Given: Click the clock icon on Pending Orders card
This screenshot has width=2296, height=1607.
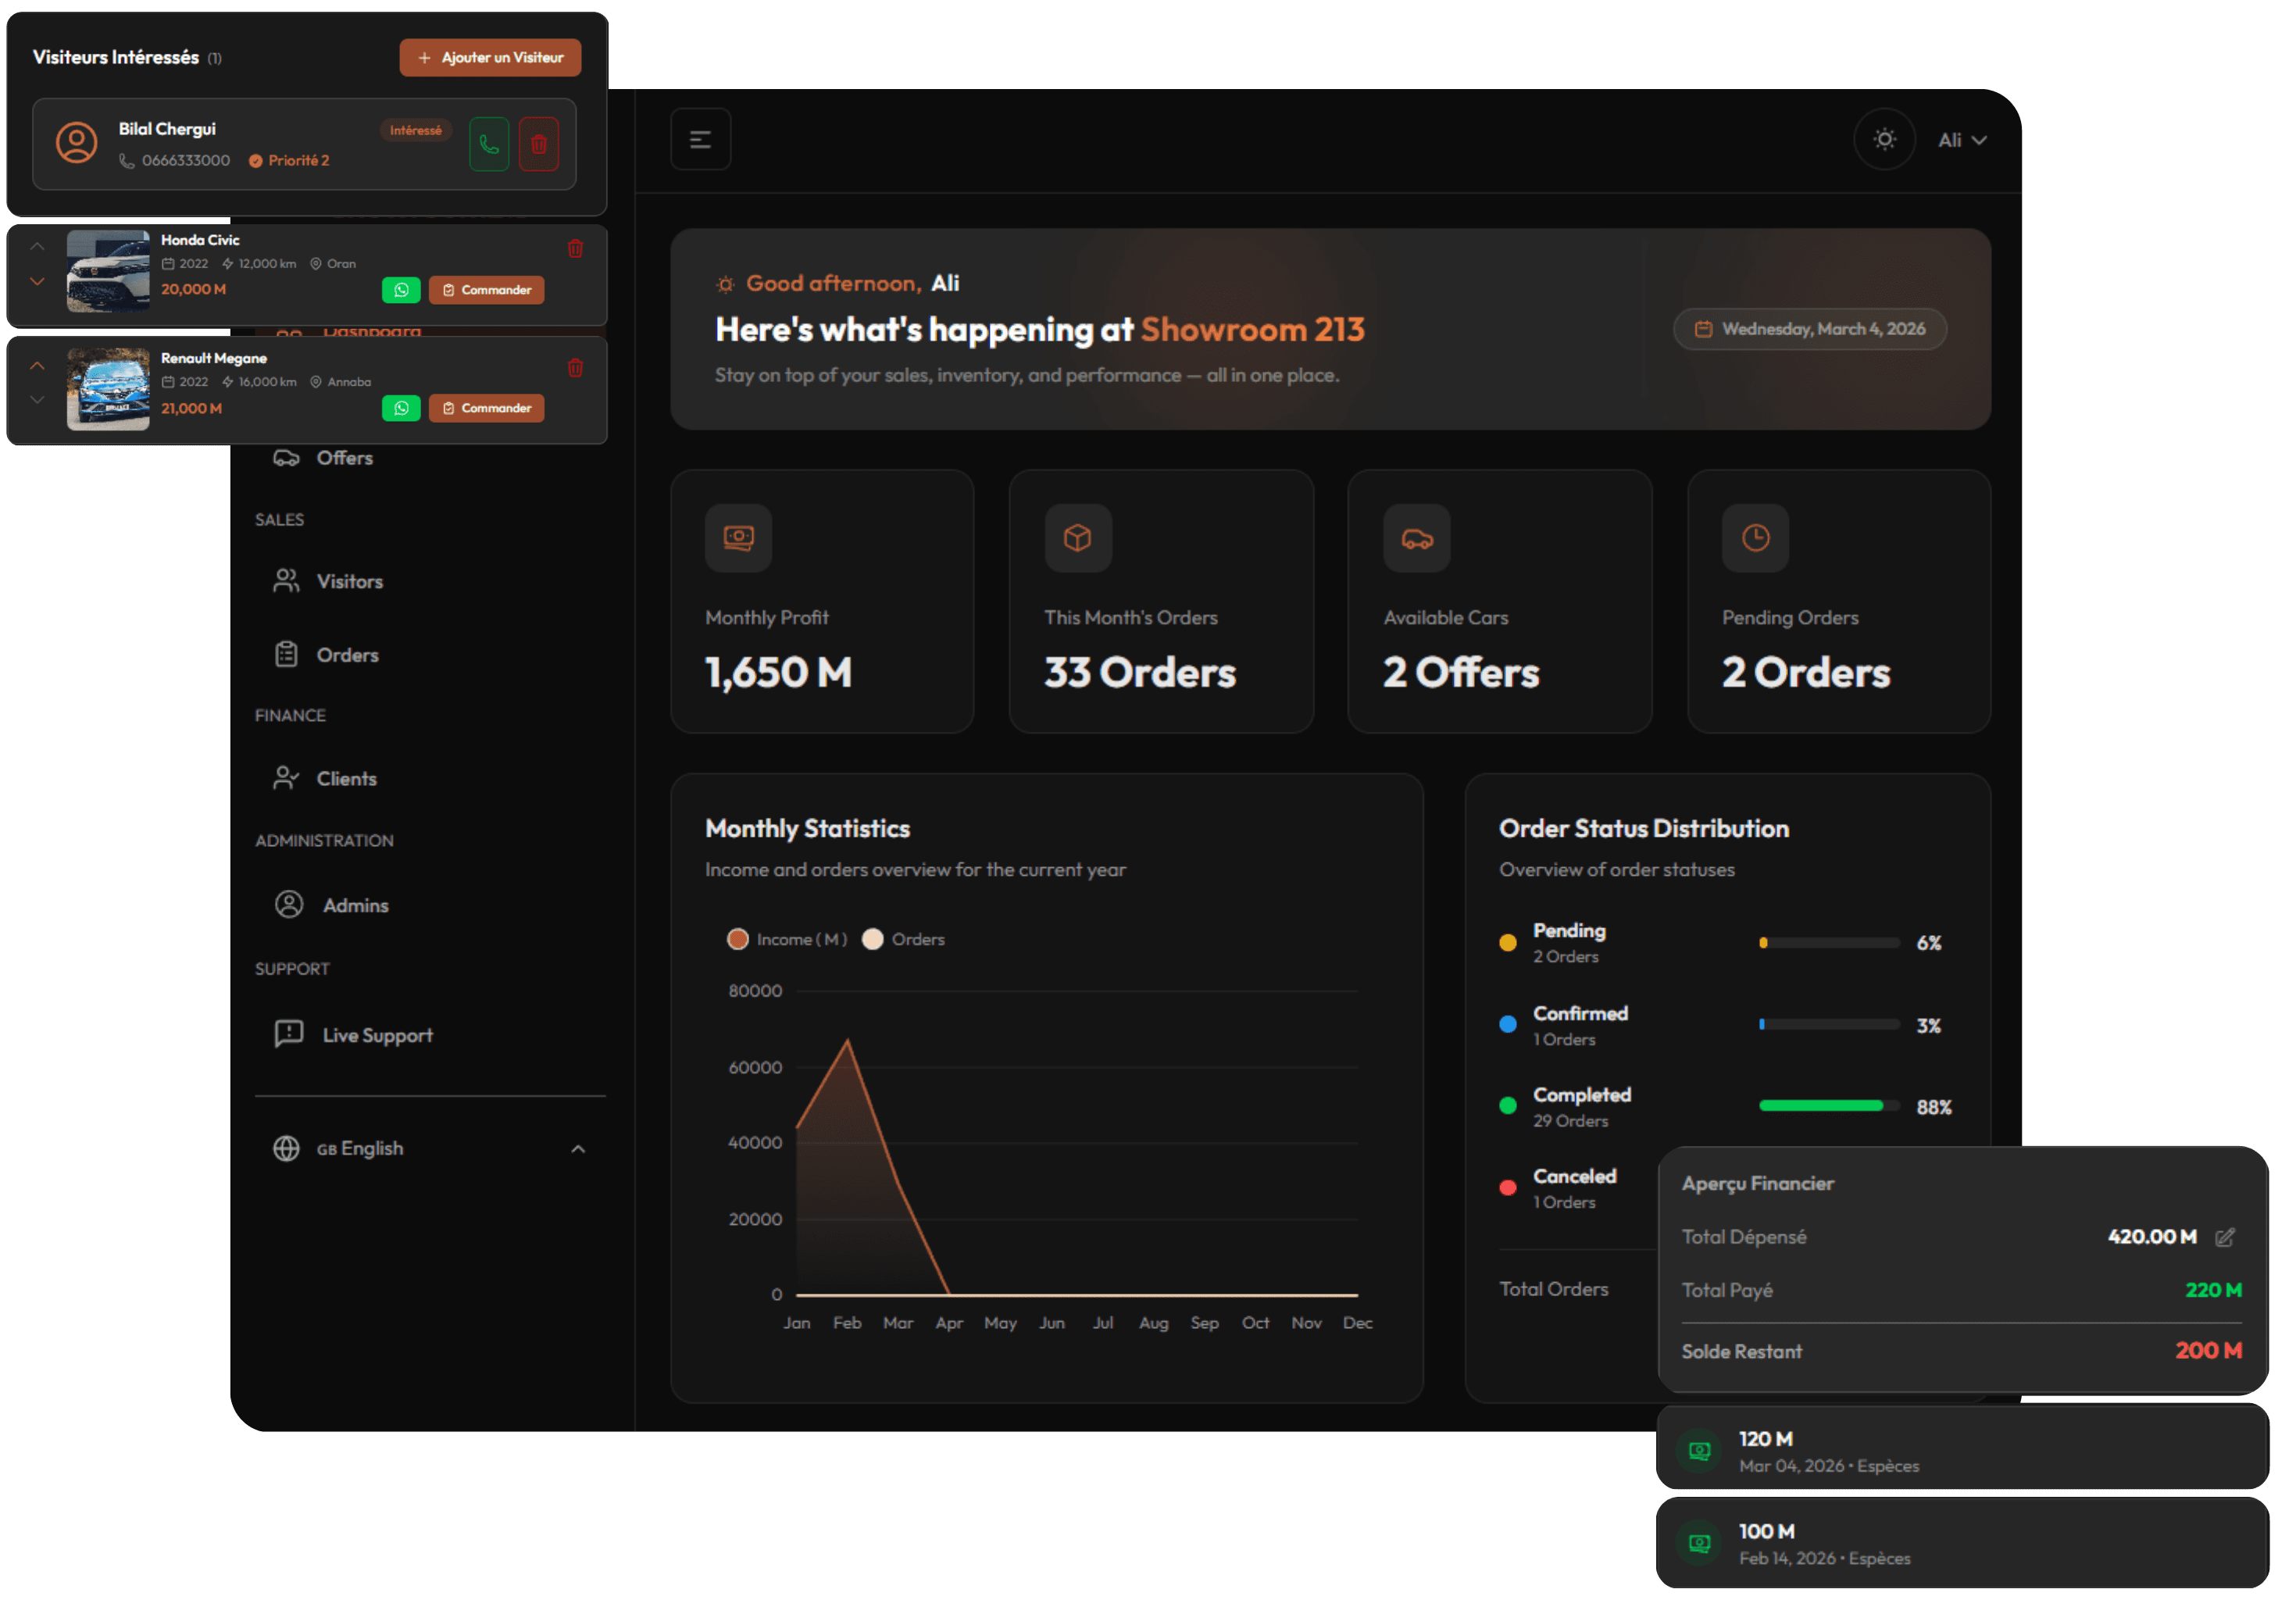Looking at the screenshot, I should 1755,538.
